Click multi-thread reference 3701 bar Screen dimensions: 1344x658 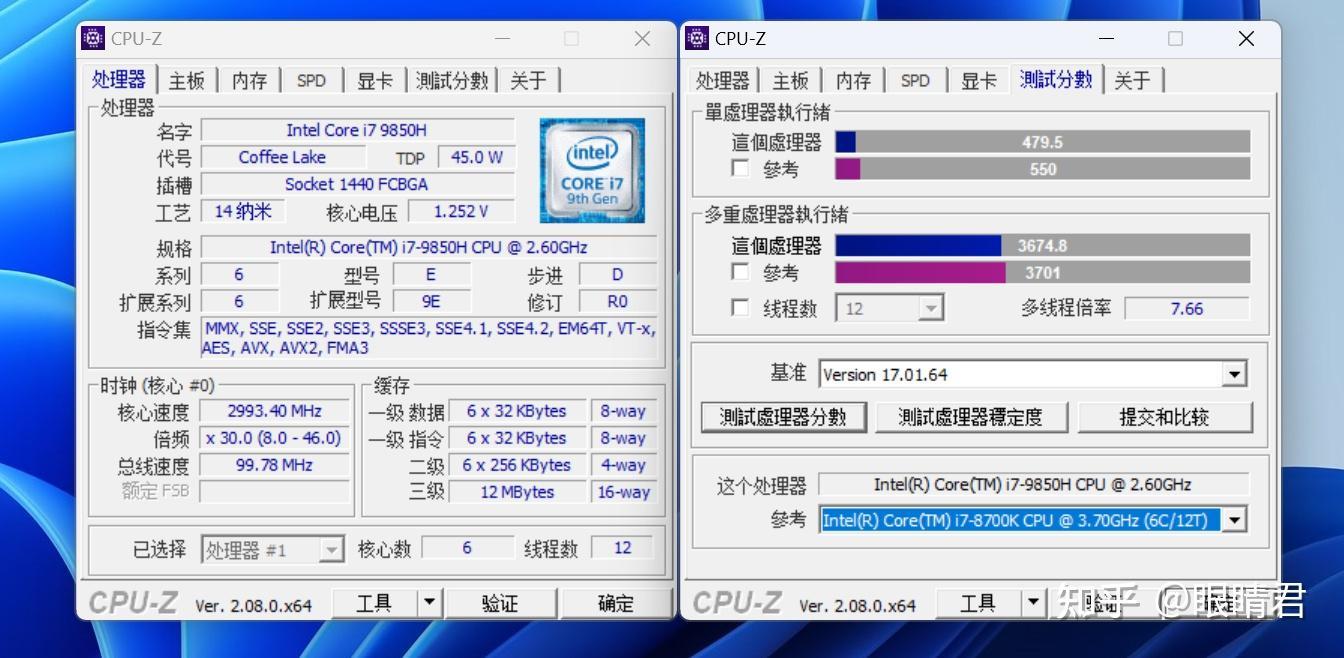(1042, 272)
